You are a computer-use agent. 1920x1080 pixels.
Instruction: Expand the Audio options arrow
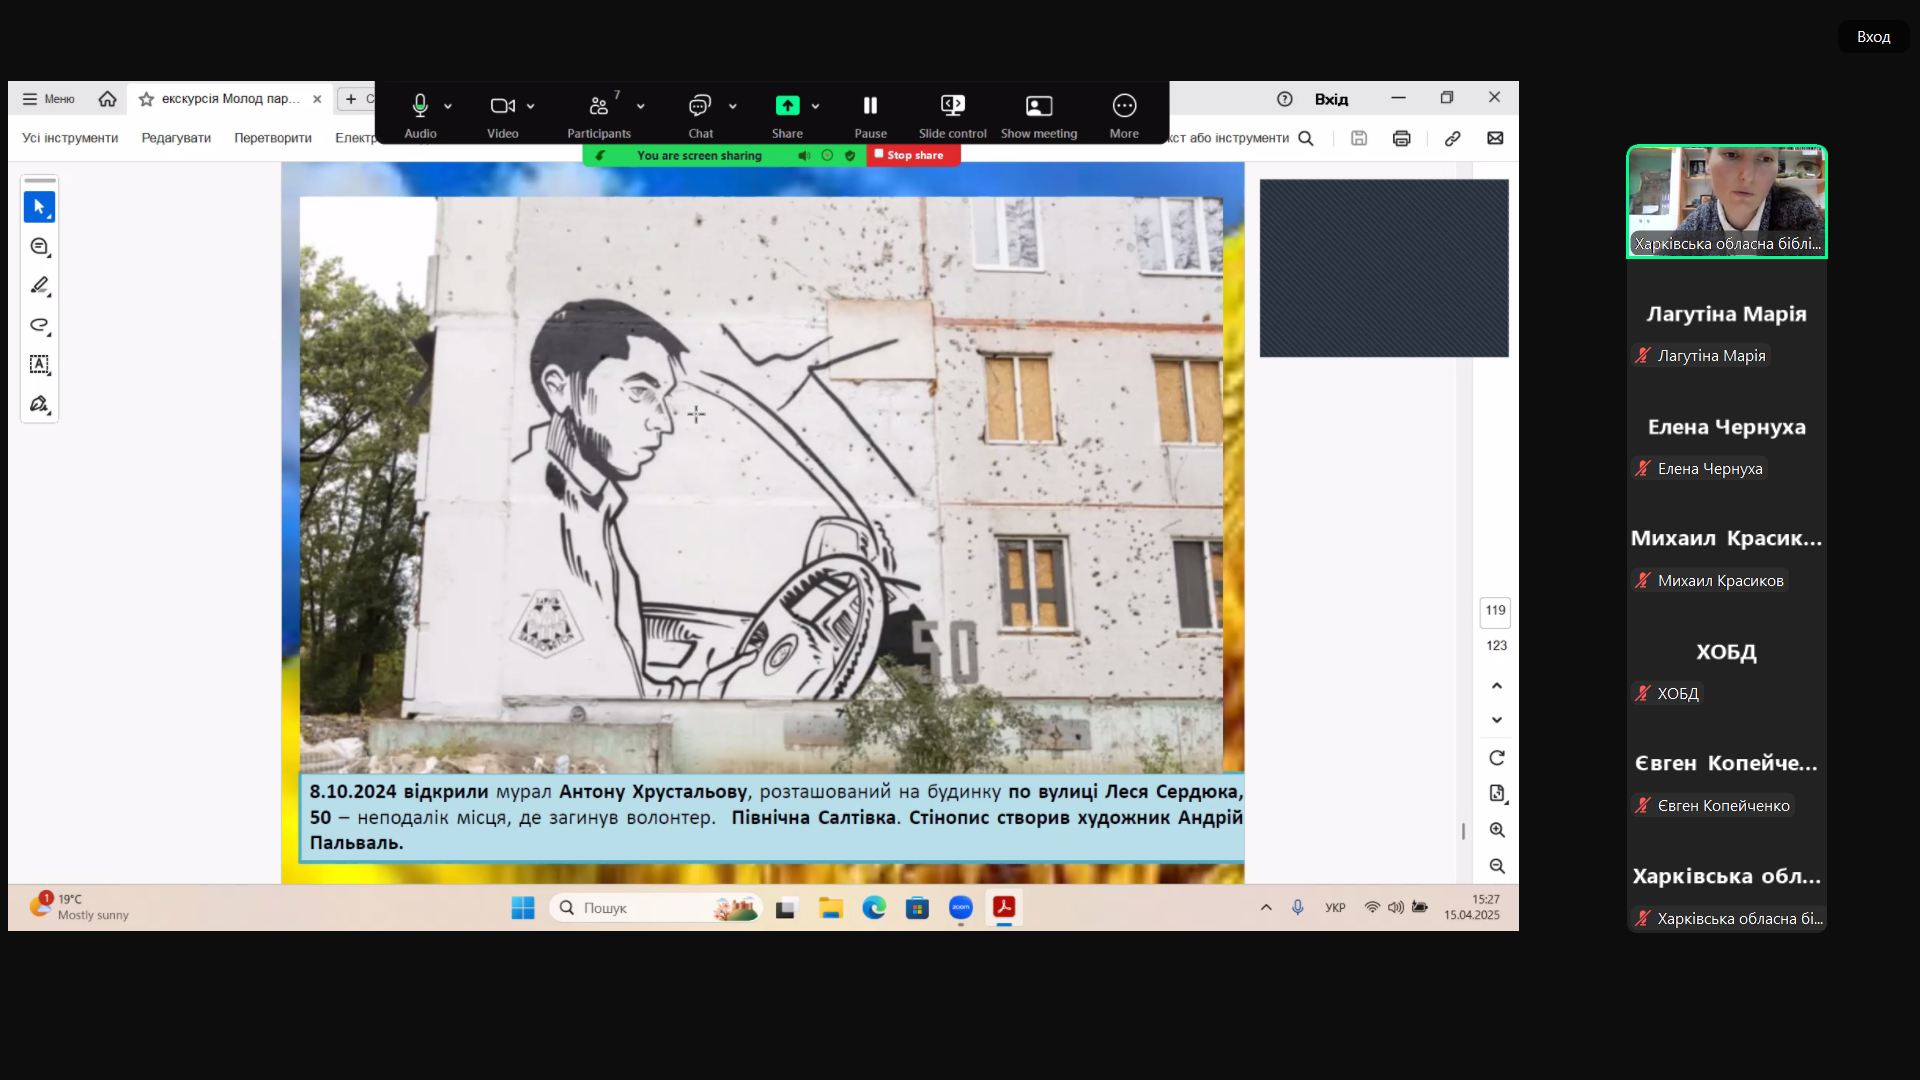pos(448,106)
